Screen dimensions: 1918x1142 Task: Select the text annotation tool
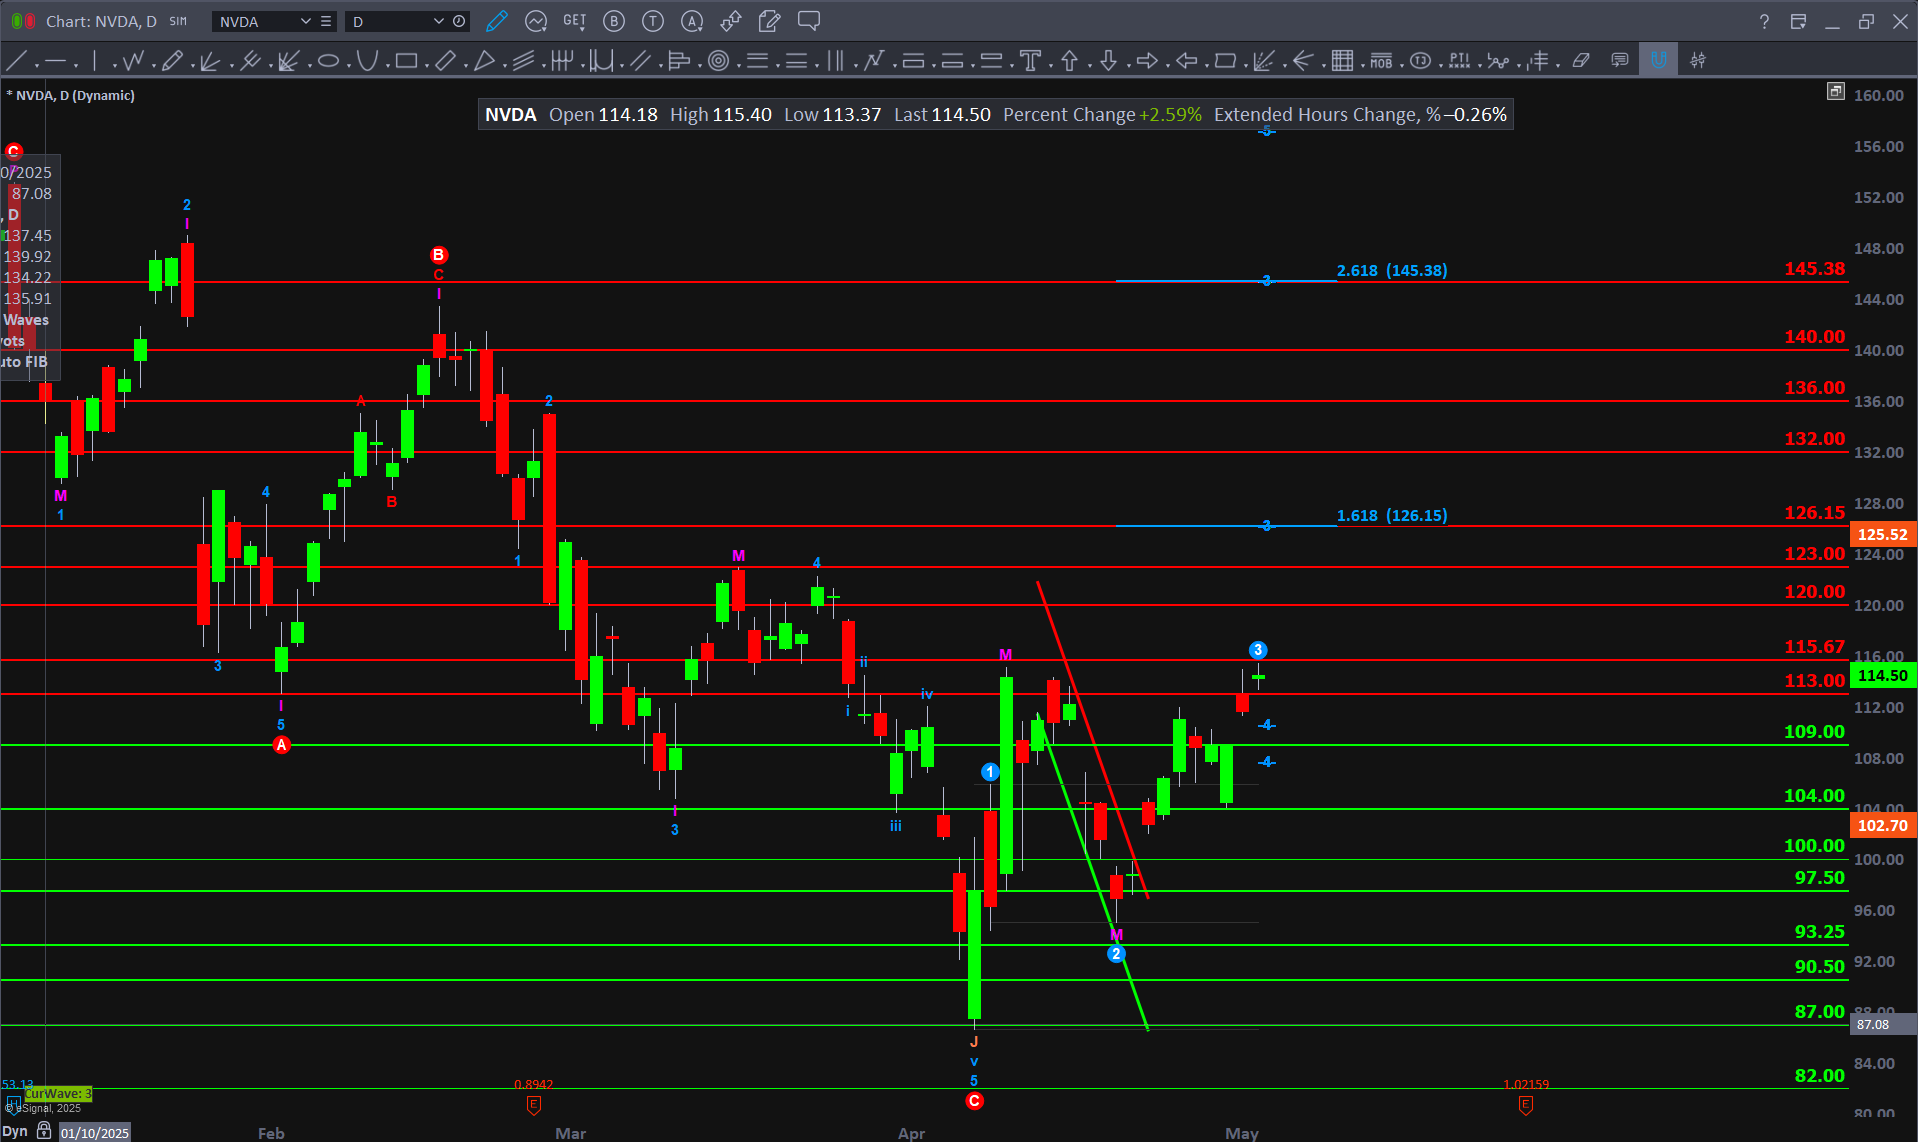[x=1030, y=61]
